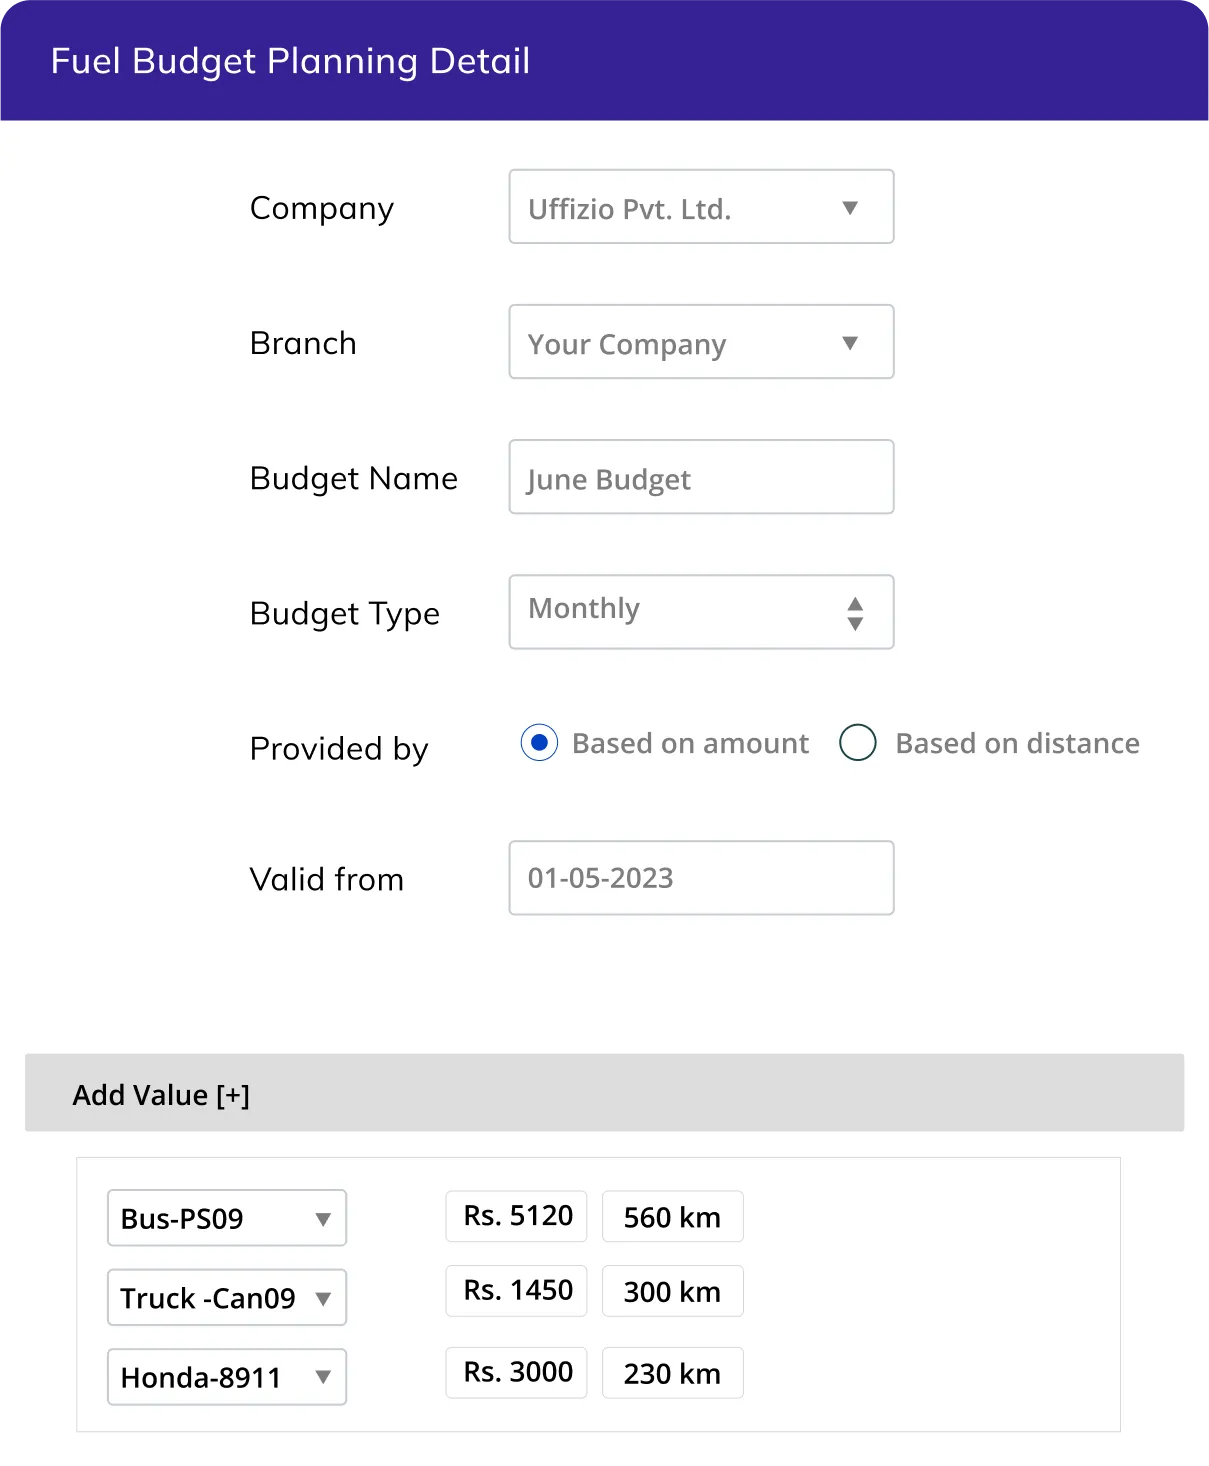
Task: Click the Budget Name input field
Action: pyautogui.click(x=701, y=478)
